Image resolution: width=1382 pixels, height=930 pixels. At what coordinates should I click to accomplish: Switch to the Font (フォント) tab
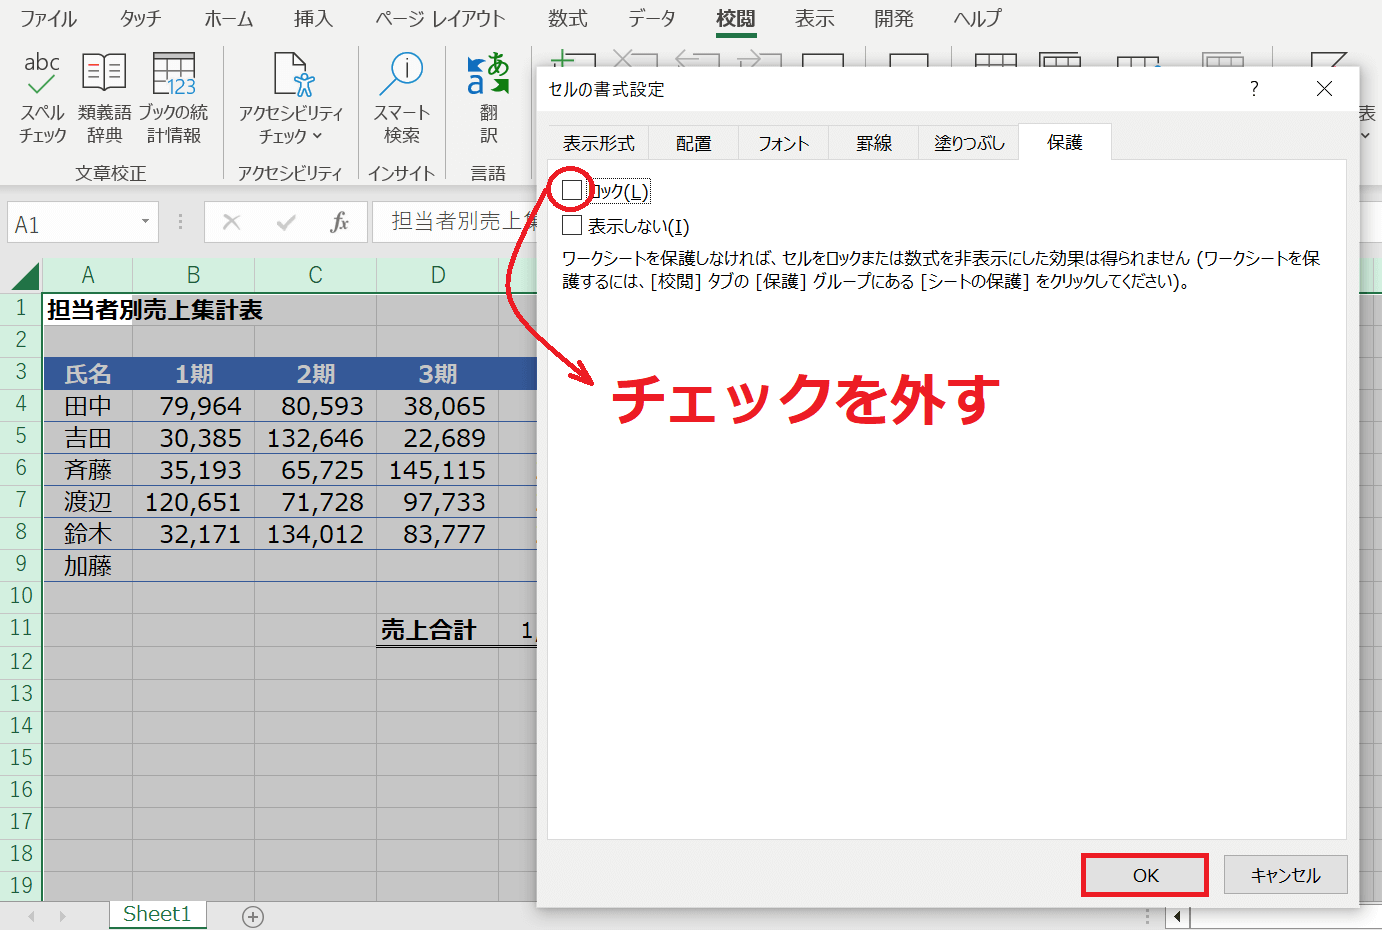783,143
